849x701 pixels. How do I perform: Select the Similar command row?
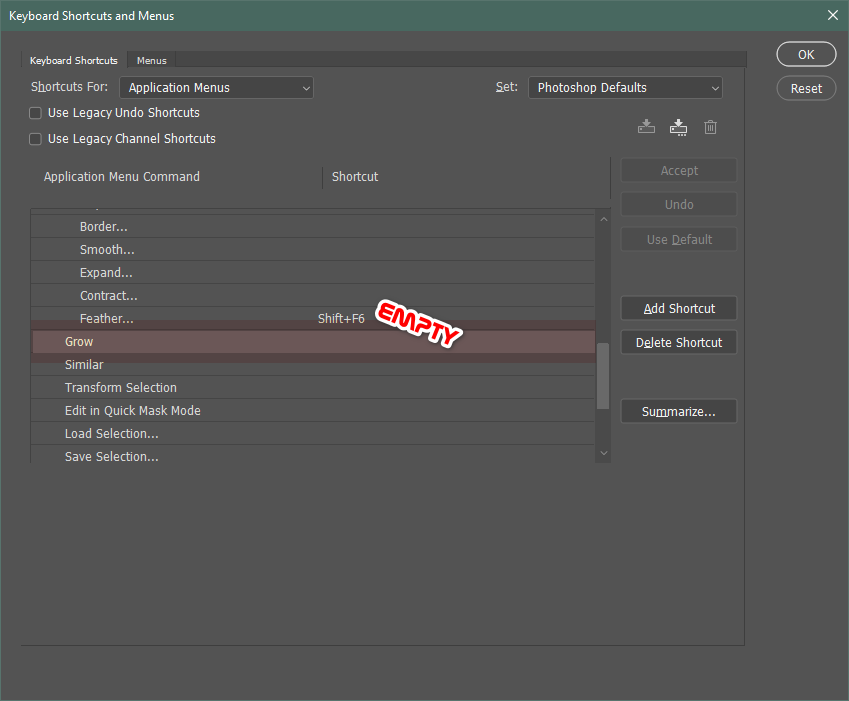tap(84, 364)
